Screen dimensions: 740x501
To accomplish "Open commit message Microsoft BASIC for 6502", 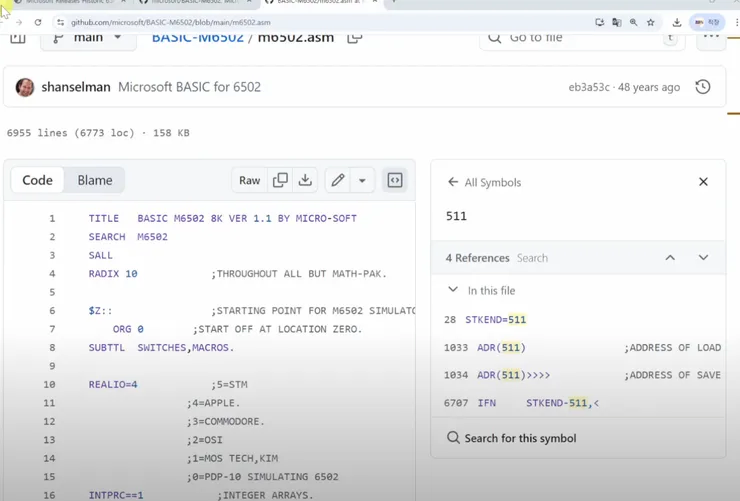I will [189, 87].
